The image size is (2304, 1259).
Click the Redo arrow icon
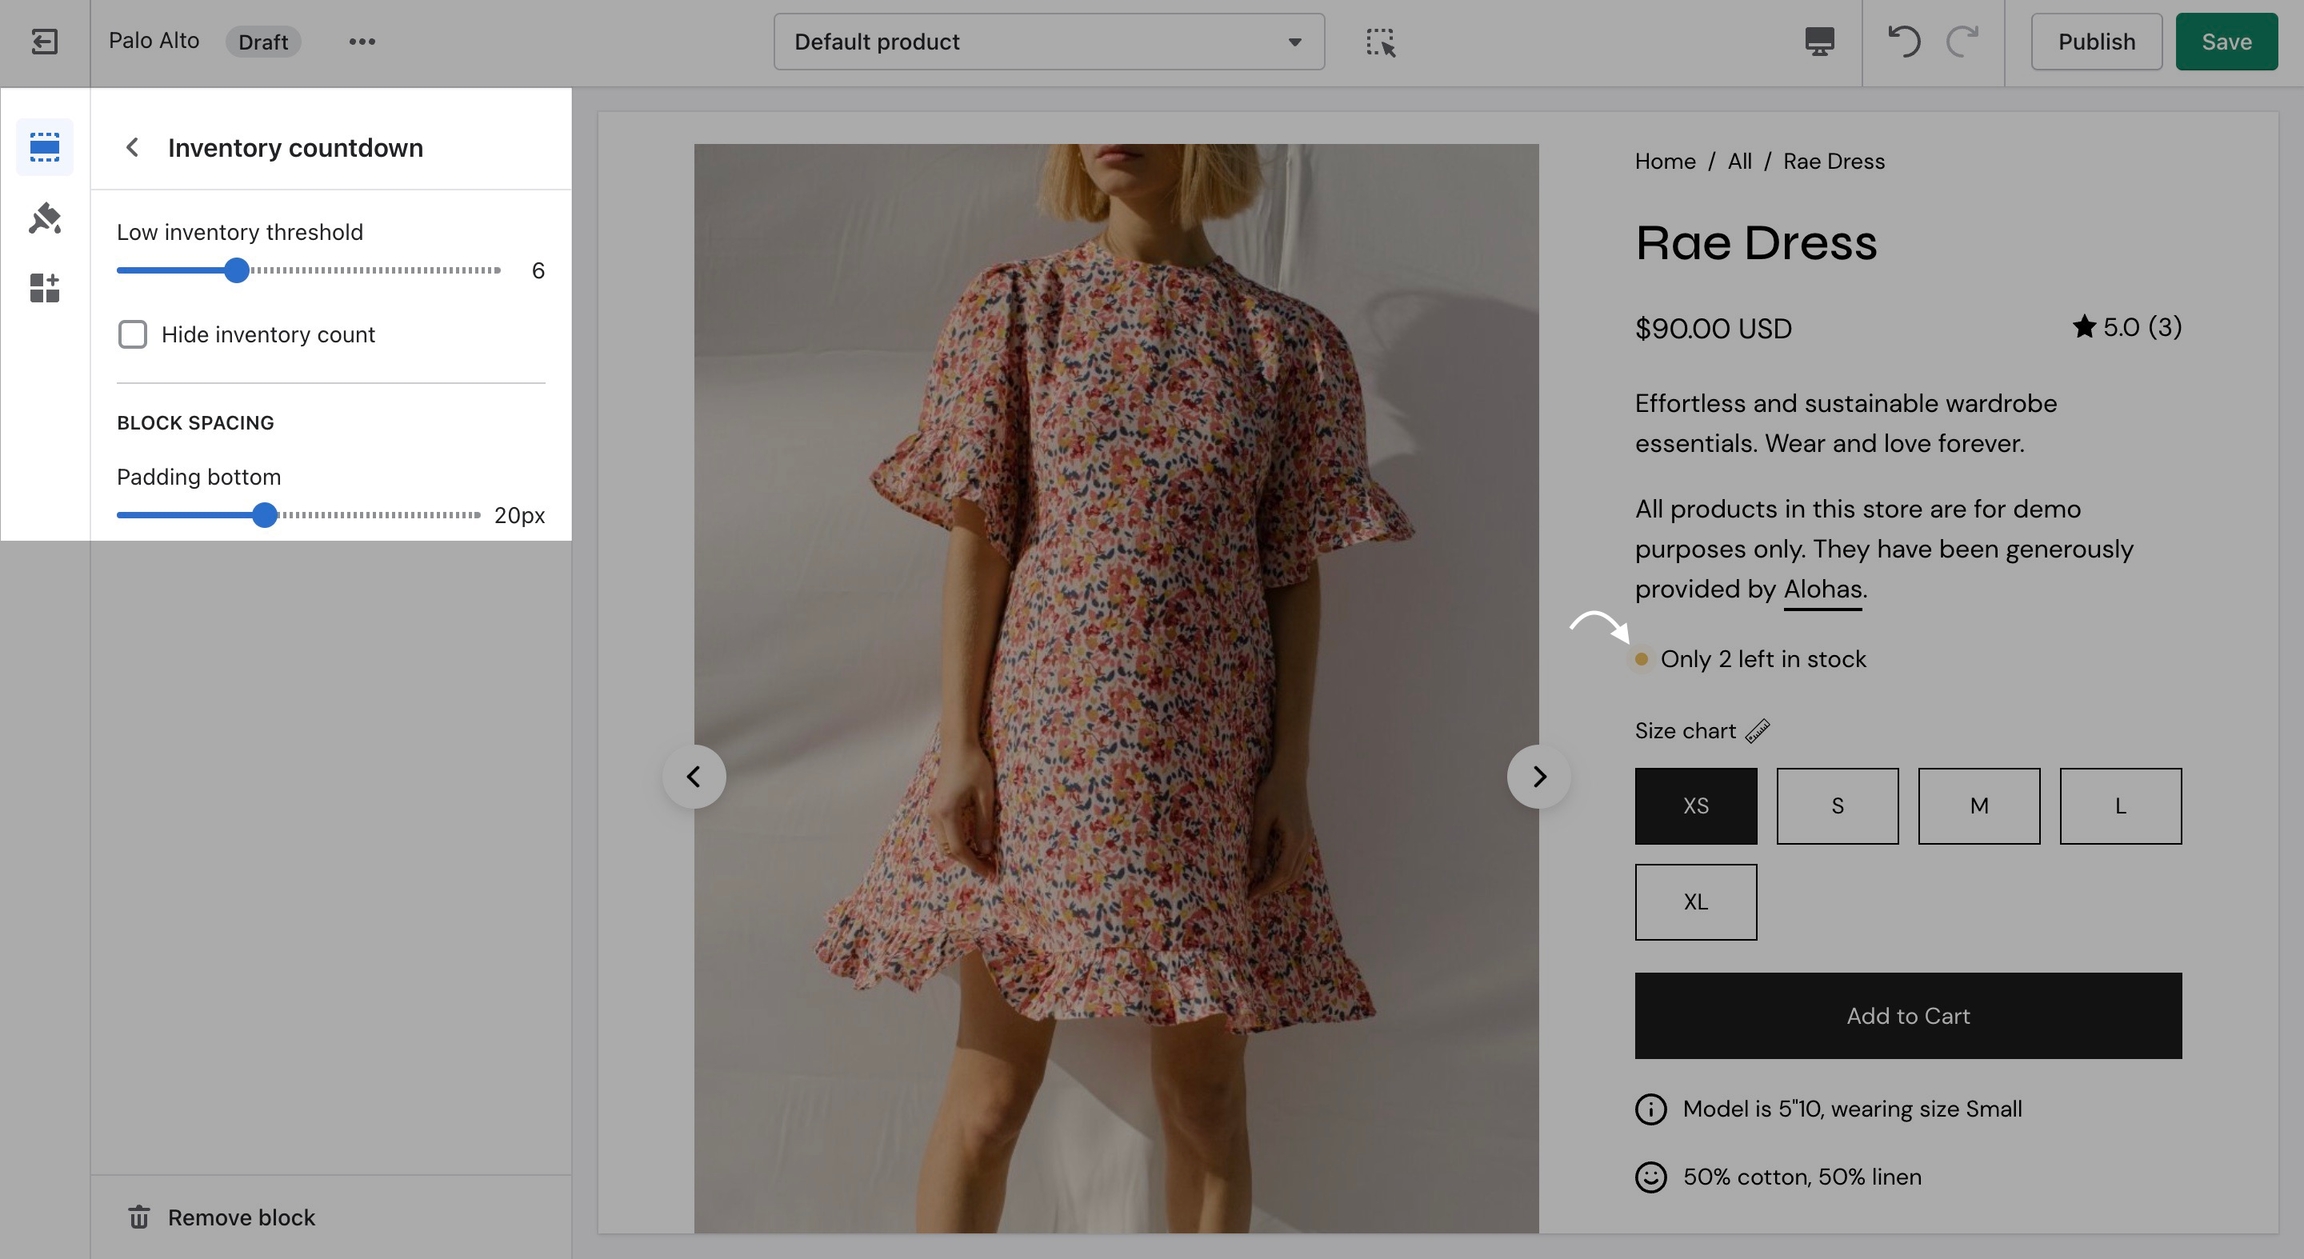(x=1963, y=42)
